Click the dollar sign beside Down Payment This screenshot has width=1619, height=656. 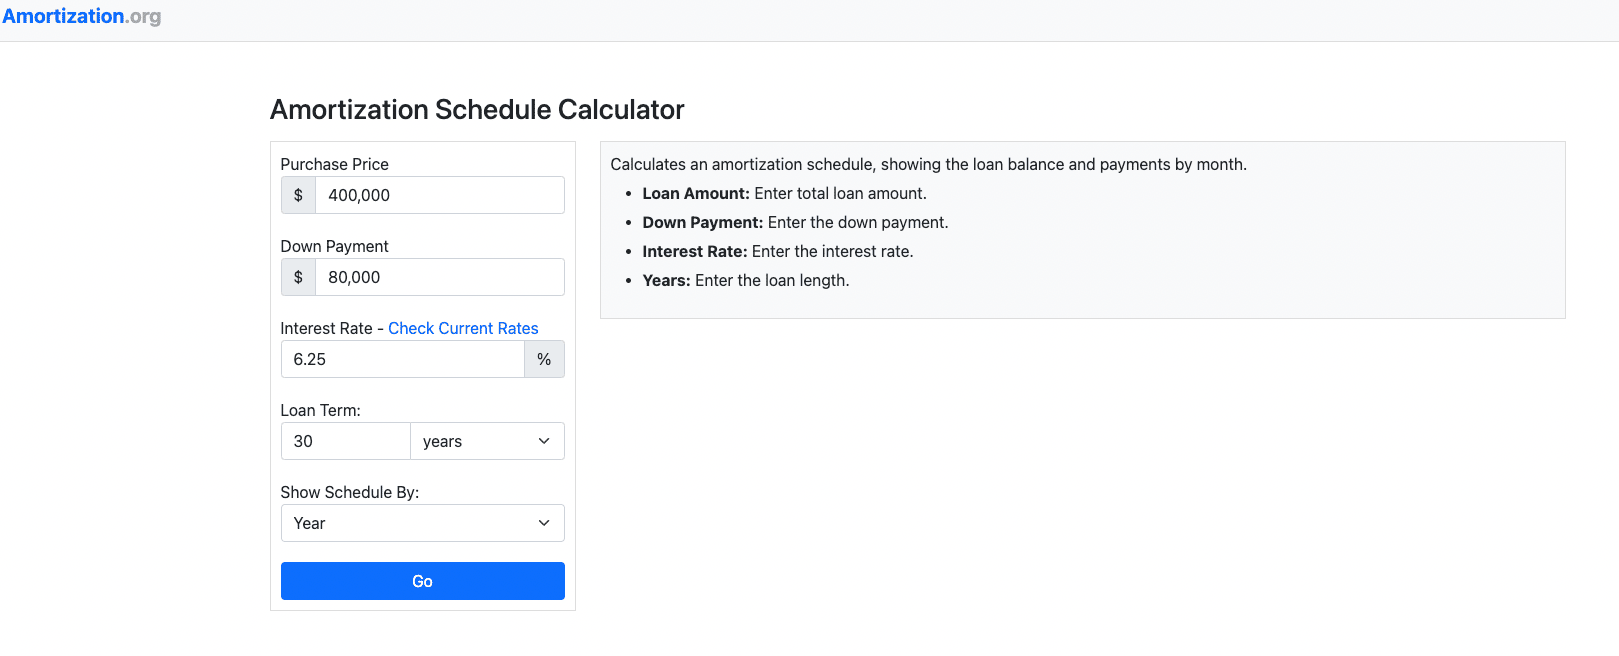click(x=298, y=277)
